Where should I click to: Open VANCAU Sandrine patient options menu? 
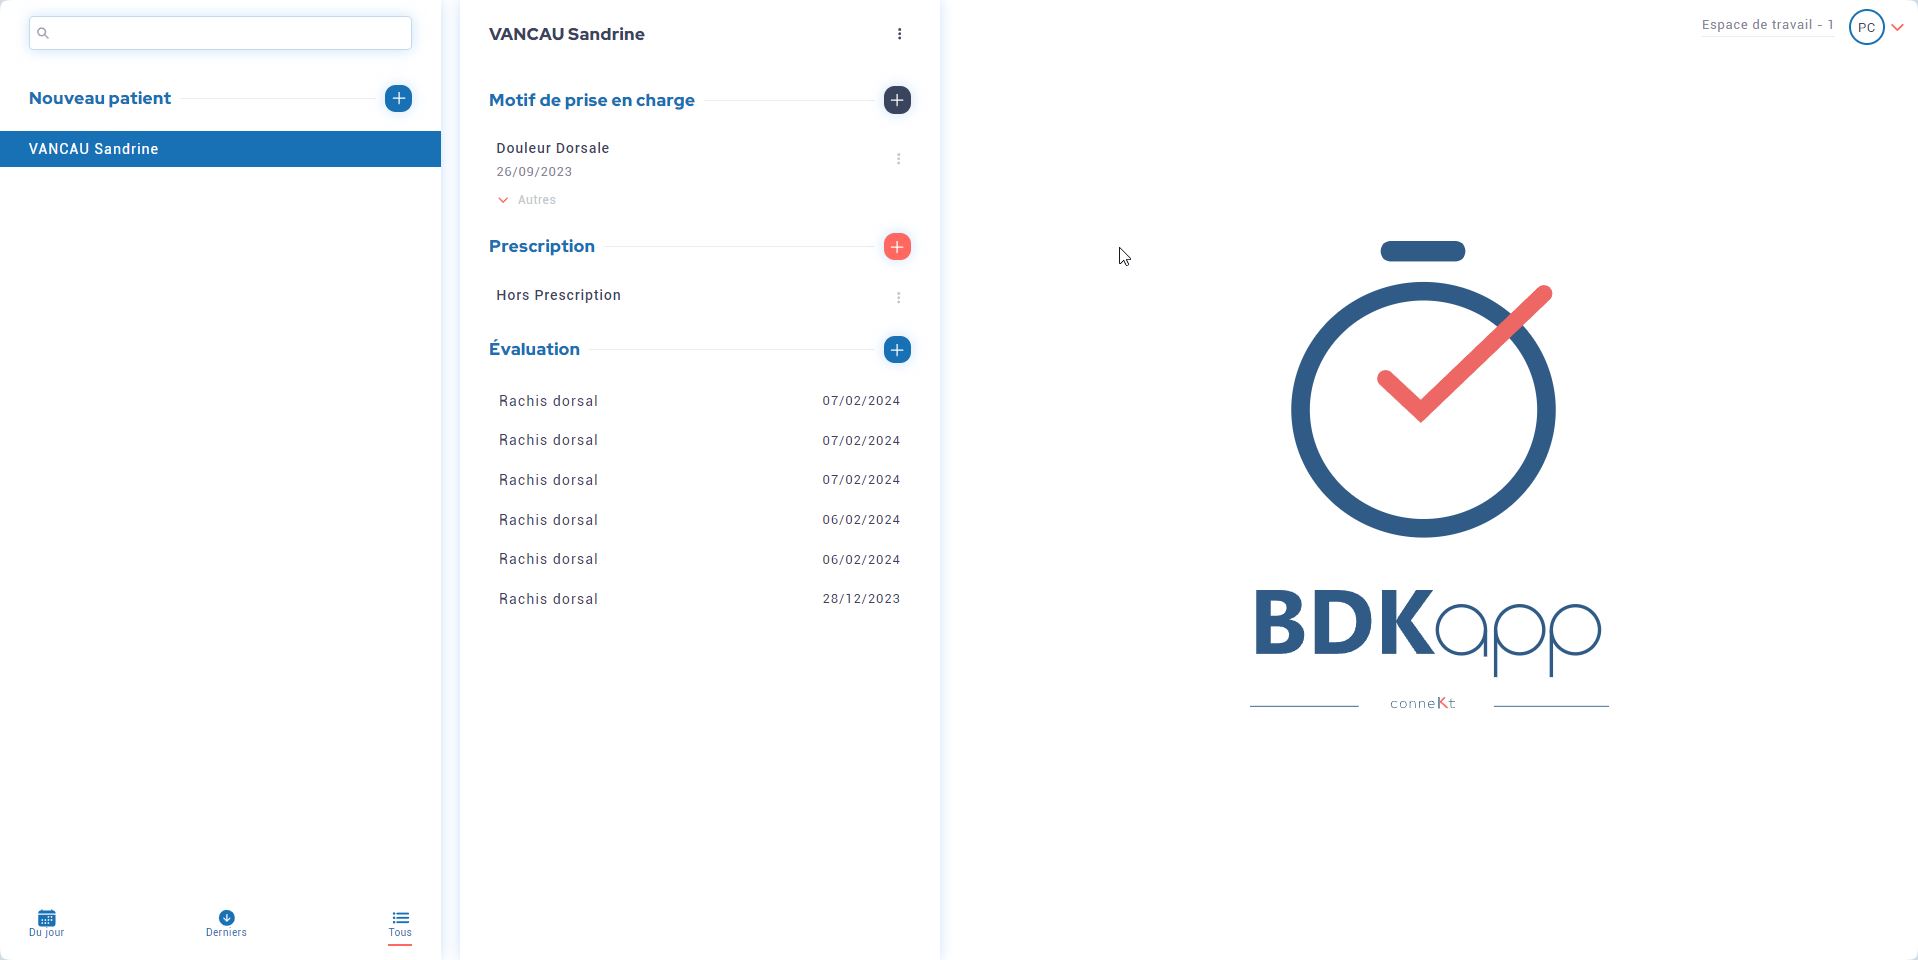899,34
